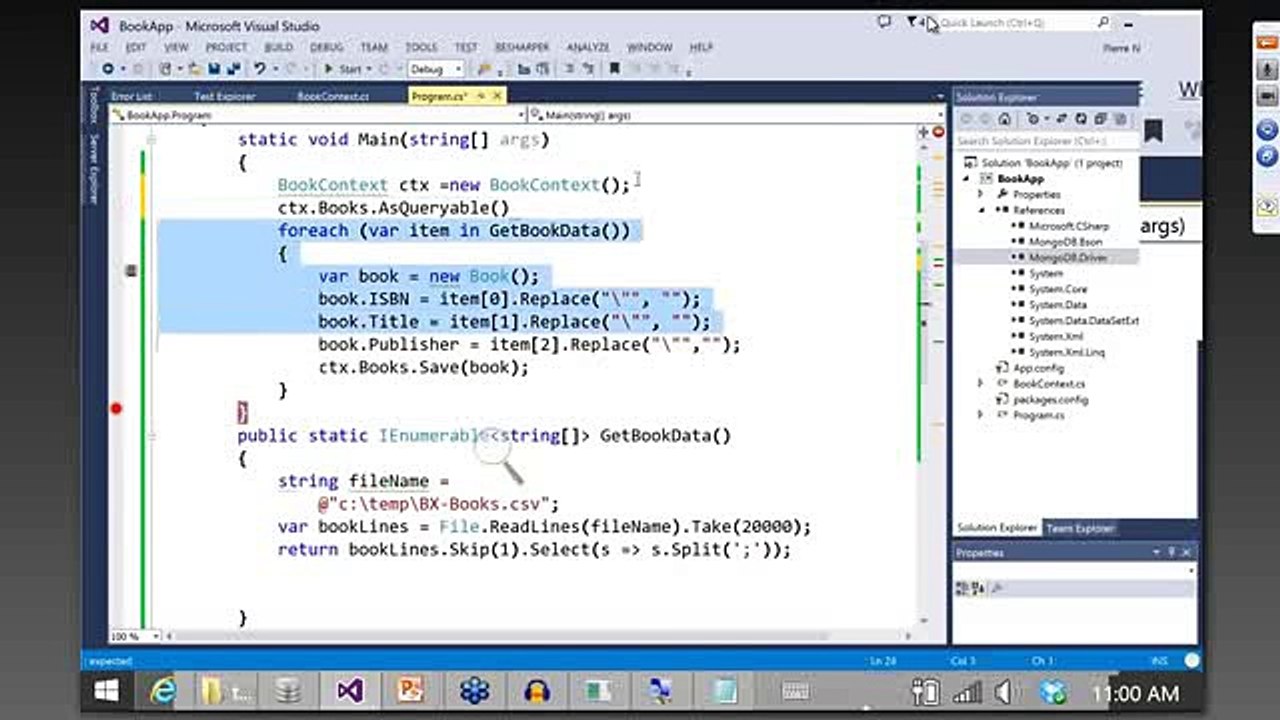
Task: Click the Navigate Backward toolbar icon
Action: pyautogui.click(x=107, y=69)
